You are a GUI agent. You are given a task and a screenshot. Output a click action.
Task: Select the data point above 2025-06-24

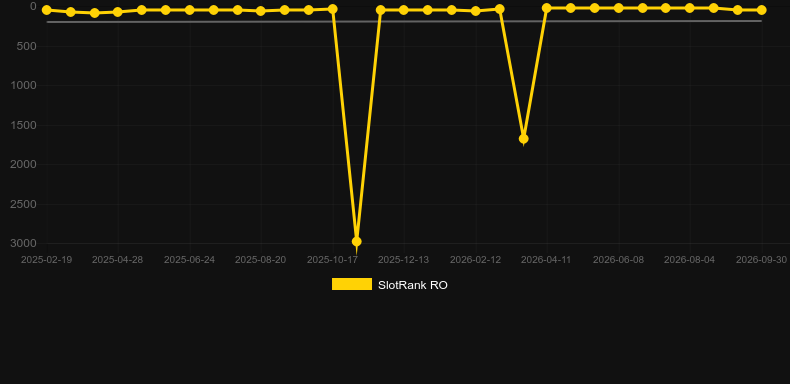coord(189,10)
